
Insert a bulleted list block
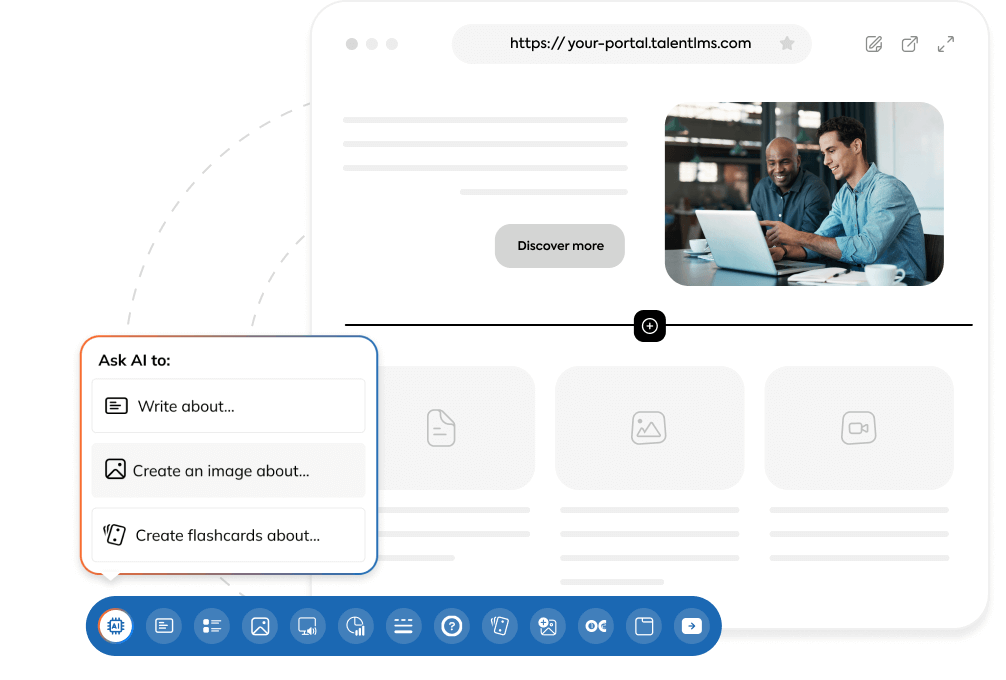[x=212, y=626]
